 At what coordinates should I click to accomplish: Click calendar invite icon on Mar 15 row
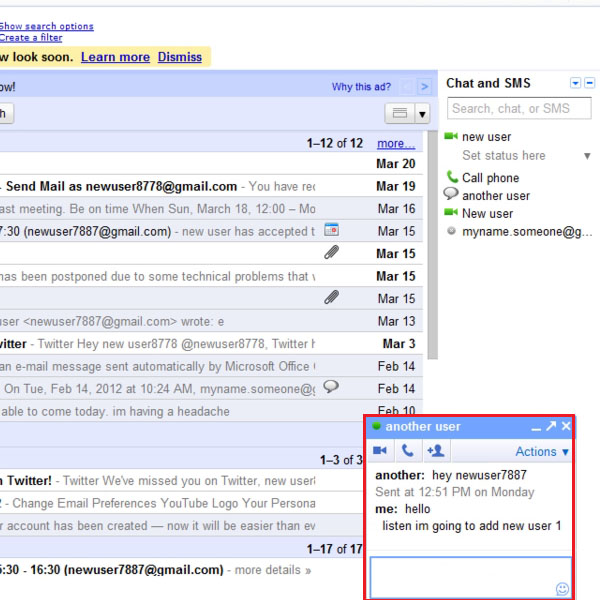[x=331, y=230]
